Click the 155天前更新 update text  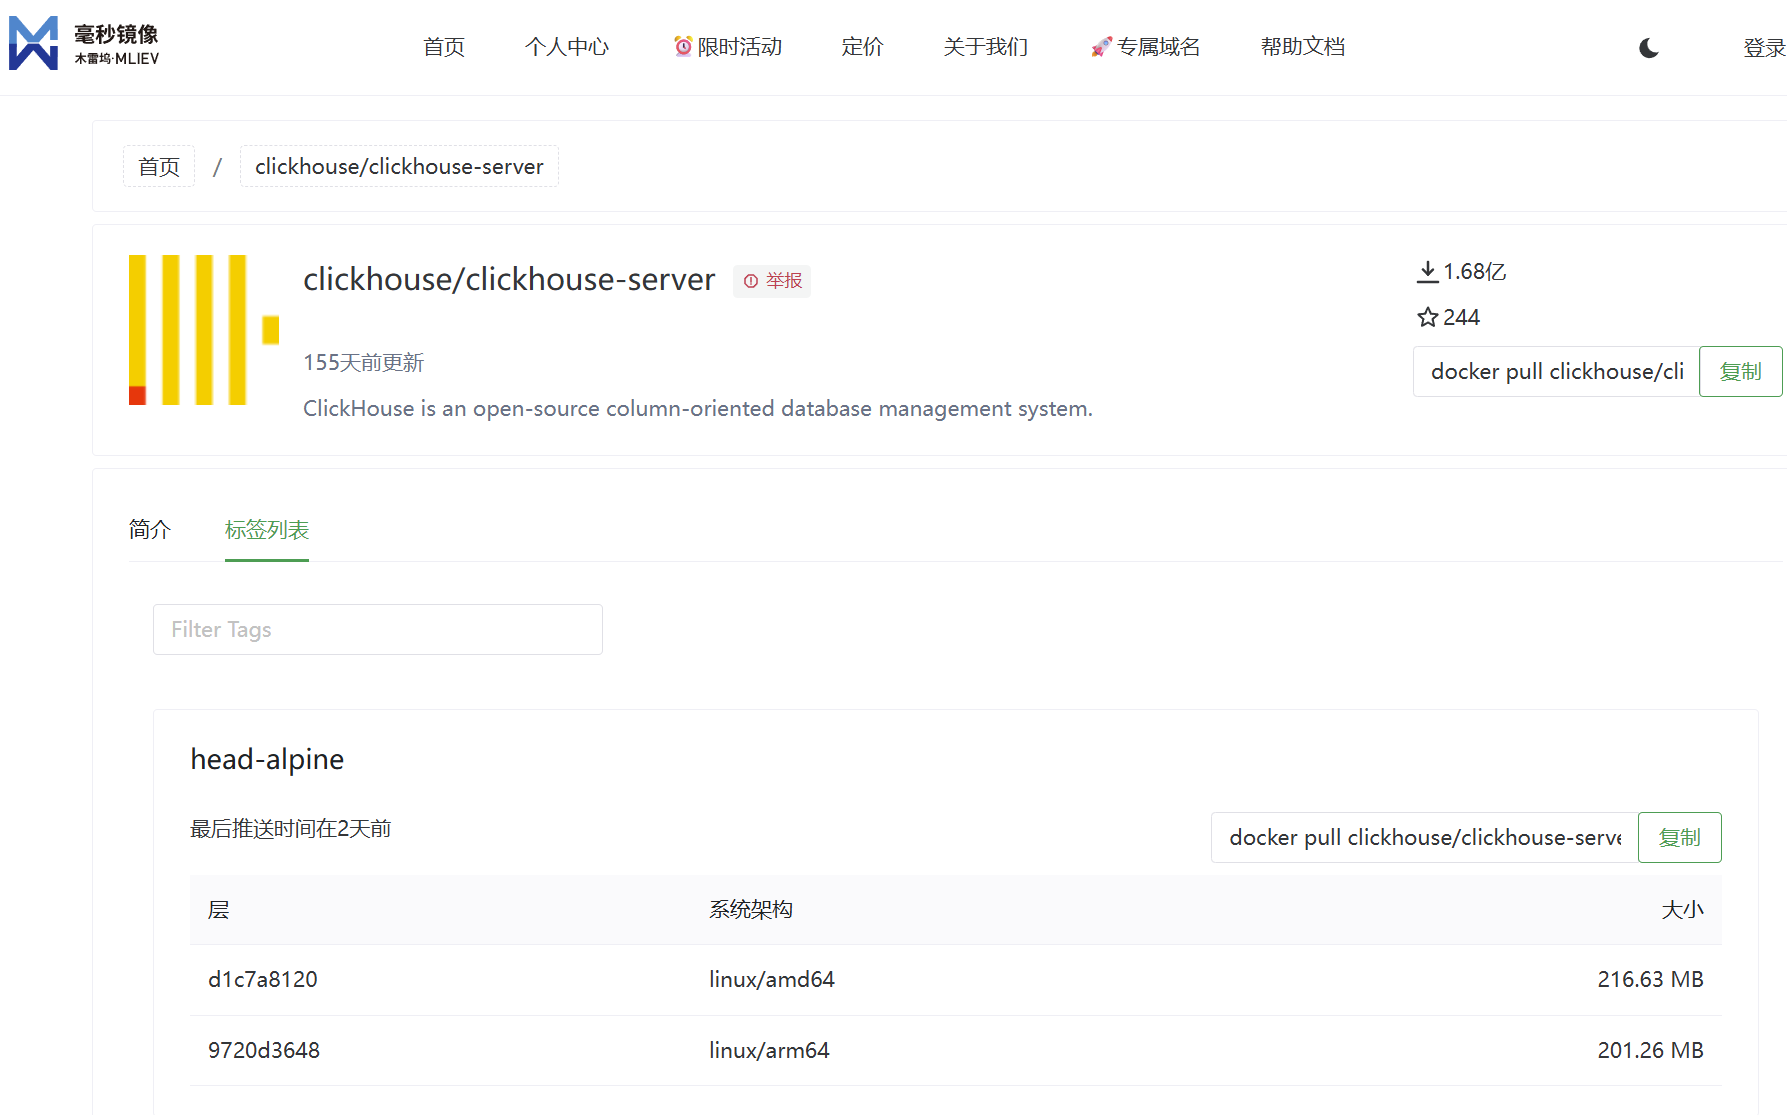tap(364, 362)
